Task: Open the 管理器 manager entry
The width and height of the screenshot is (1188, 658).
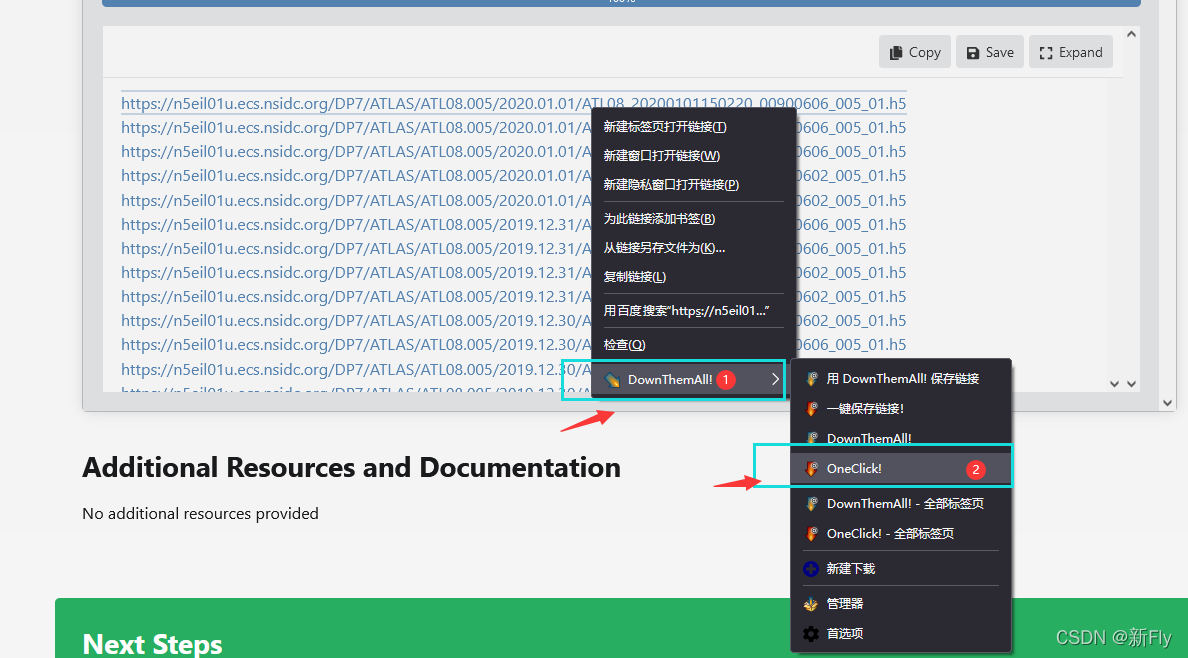Action: coord(901,603)
